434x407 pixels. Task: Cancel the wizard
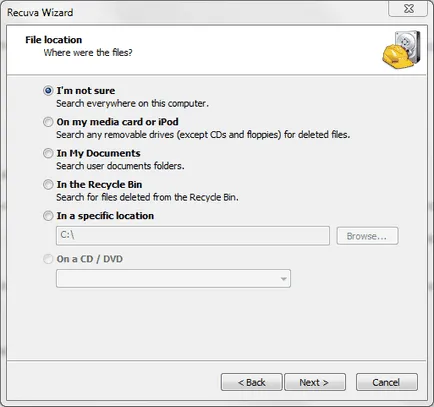pyautogui.click(x=387, y=382)
